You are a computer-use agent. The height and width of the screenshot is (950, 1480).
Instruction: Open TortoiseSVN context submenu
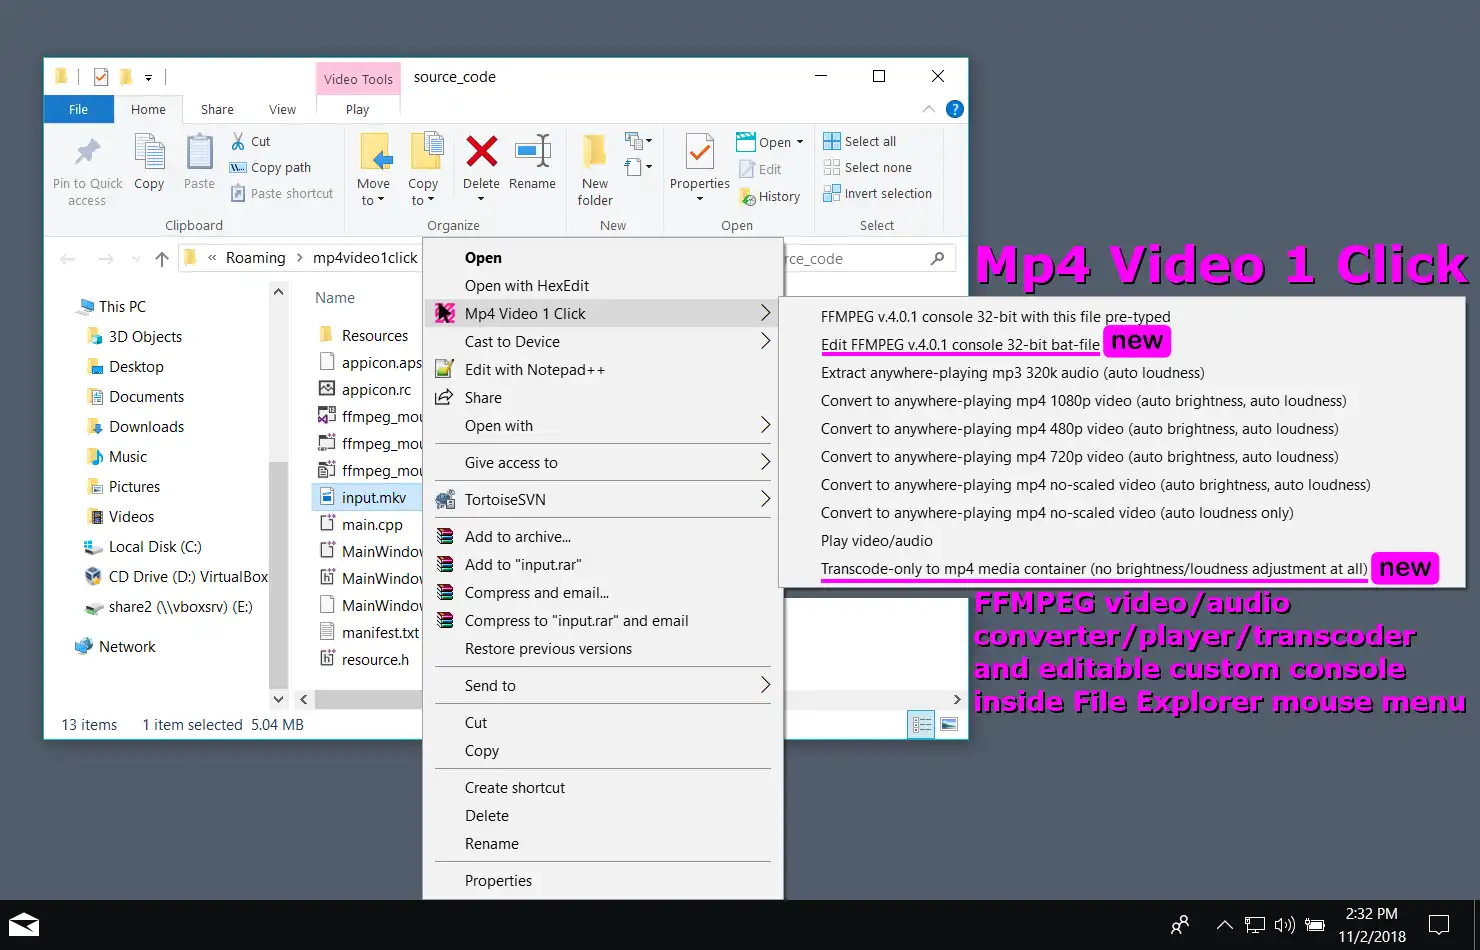coord(604,500)
